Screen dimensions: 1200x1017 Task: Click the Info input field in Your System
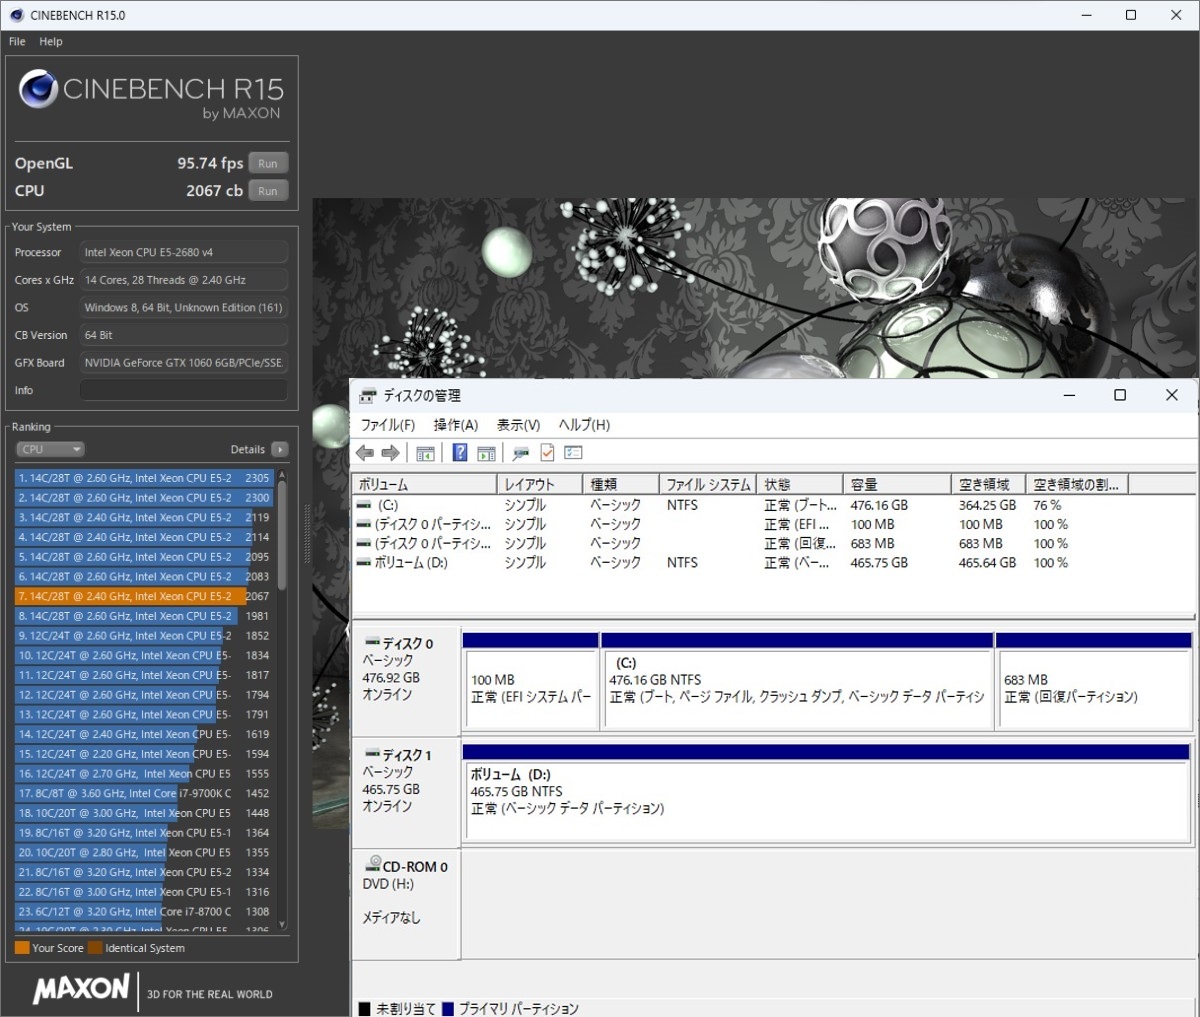tap(184, 390)
